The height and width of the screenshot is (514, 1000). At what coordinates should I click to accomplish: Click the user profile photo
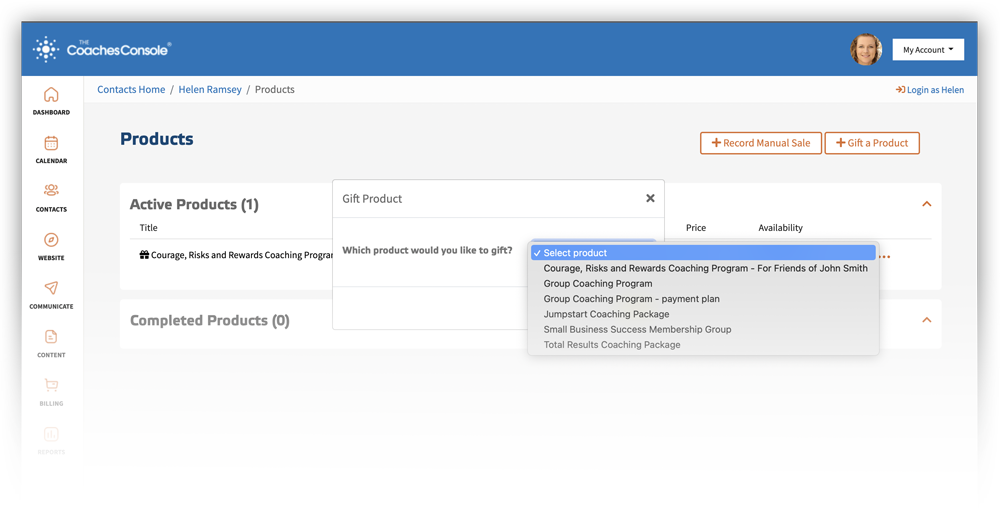866,50
